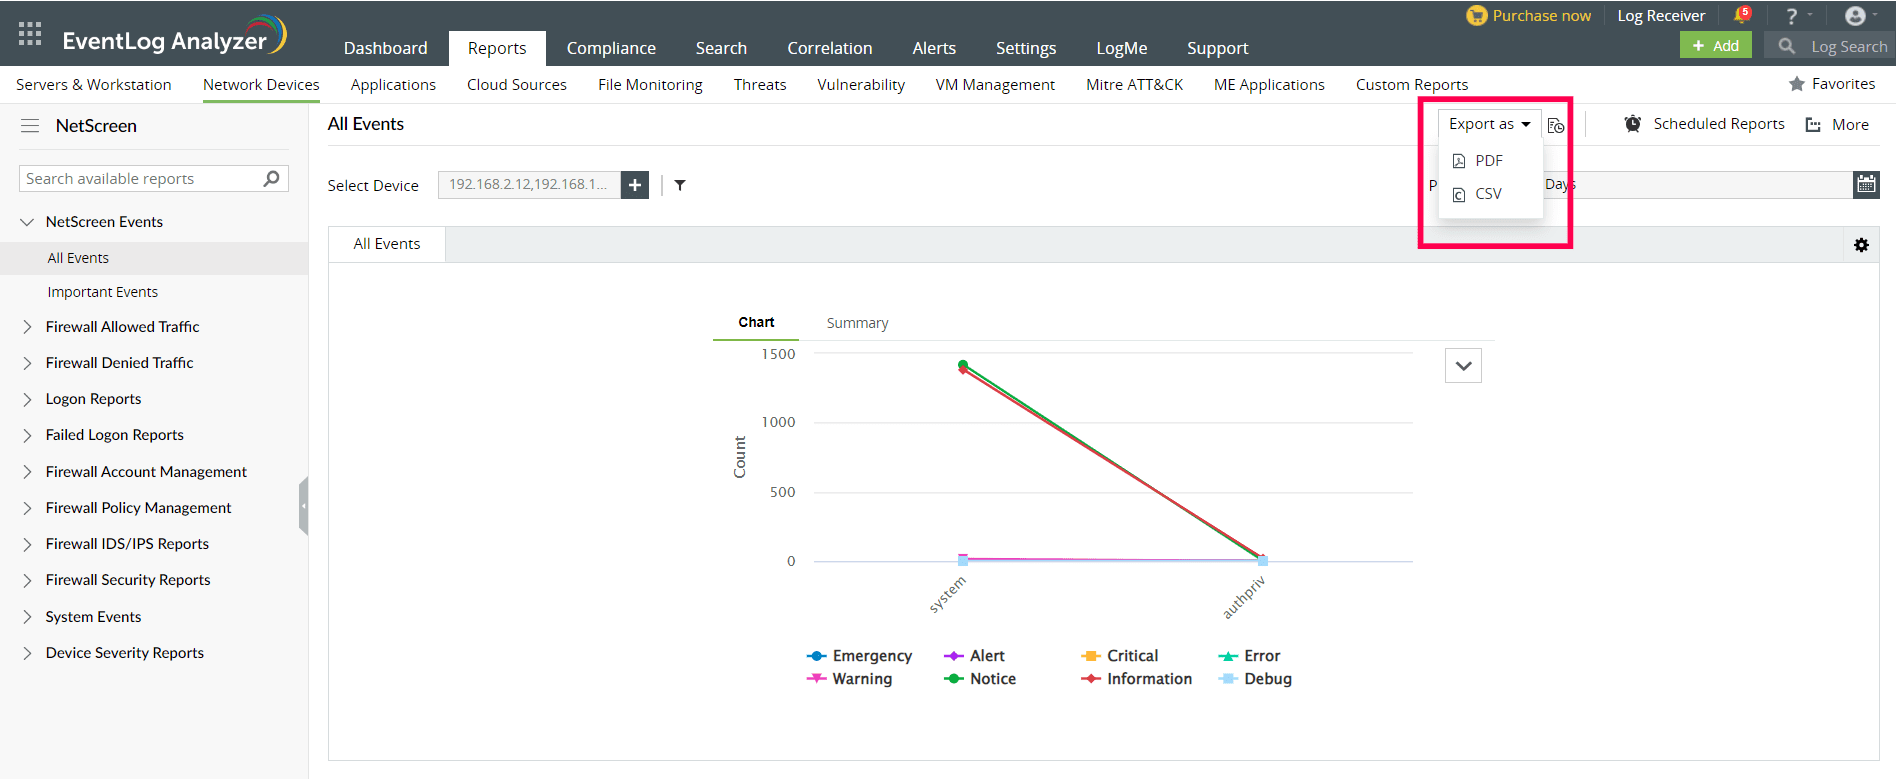
Task: Expand Firewall Denied Traffic reports
Action: coord(27,363)
